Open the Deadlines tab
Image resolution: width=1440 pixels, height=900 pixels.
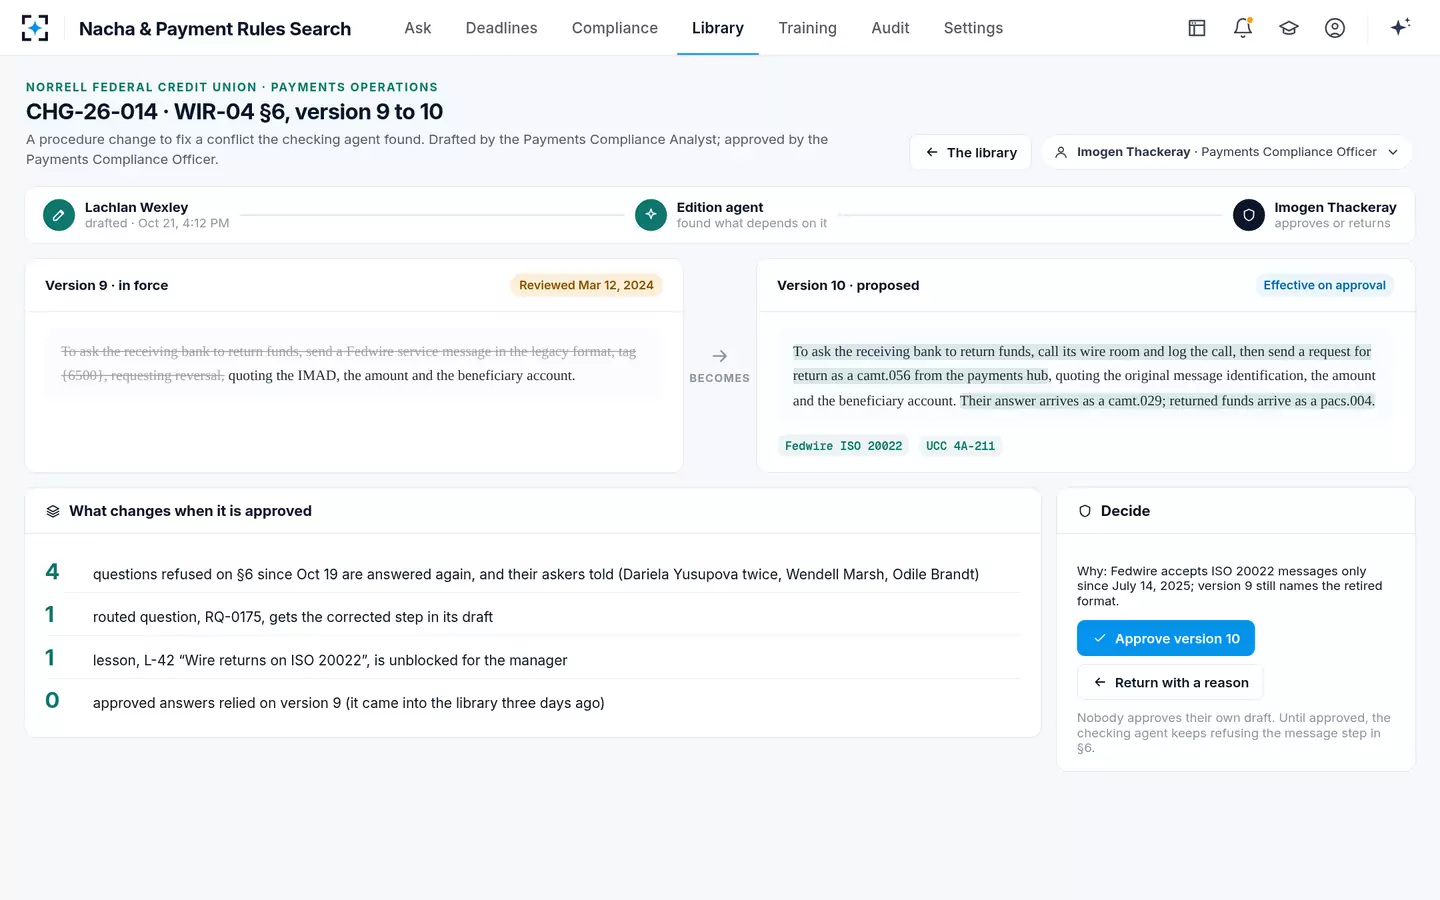[x=502, y=28]
